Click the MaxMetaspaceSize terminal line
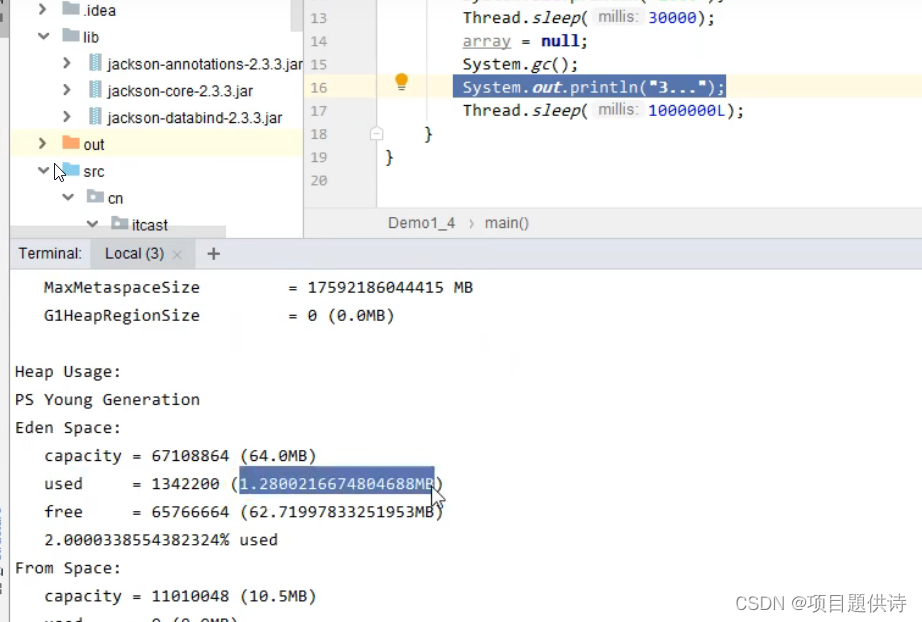The image size is (922, 622). click(x=258, y=287)
